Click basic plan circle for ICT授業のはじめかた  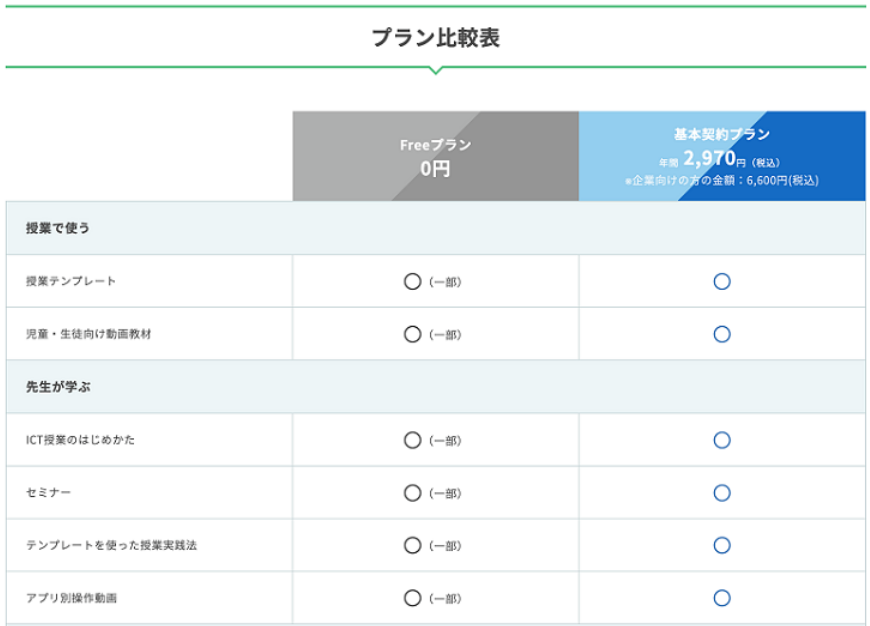point(722,440)
